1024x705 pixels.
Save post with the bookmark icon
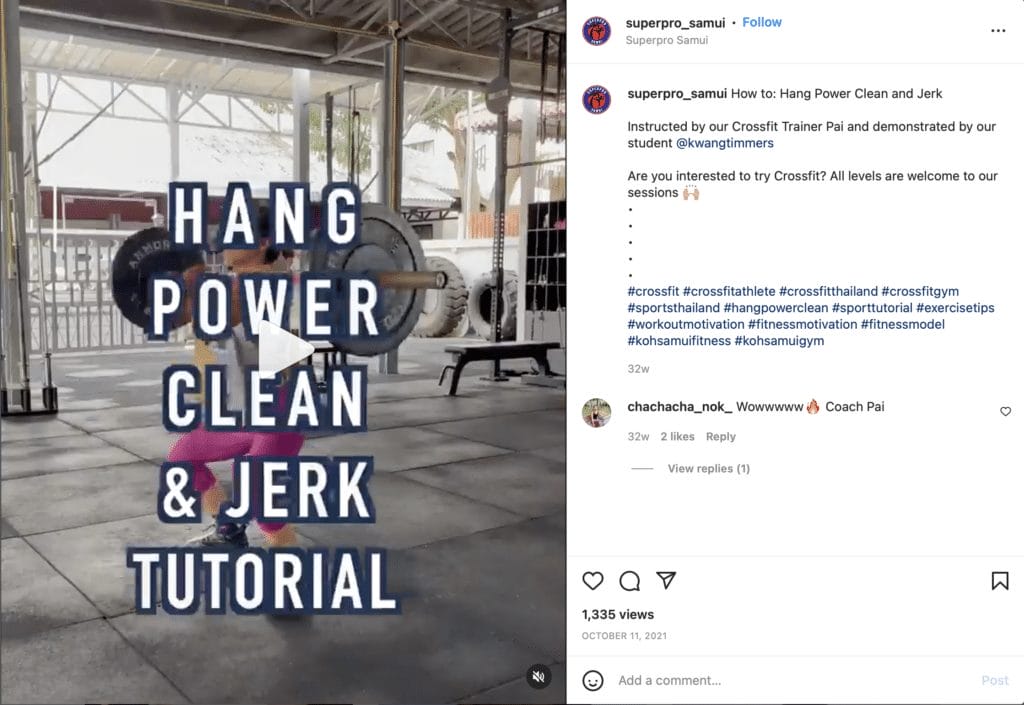tap(1000, 580)
